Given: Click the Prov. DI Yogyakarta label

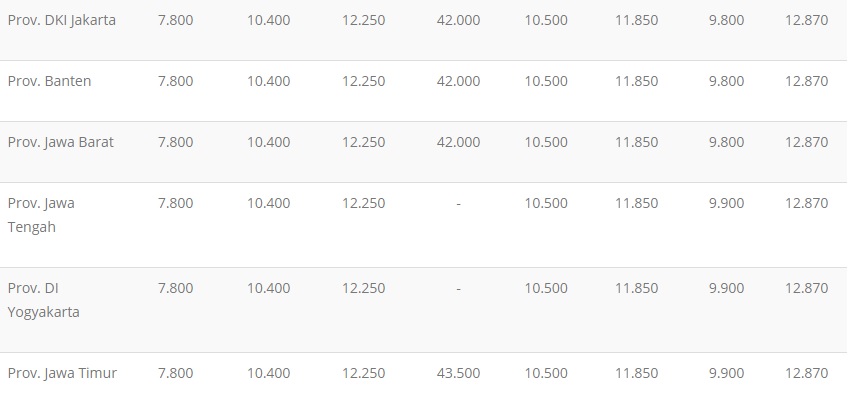Looking at the screenshot, I should [x=43, y=300].
